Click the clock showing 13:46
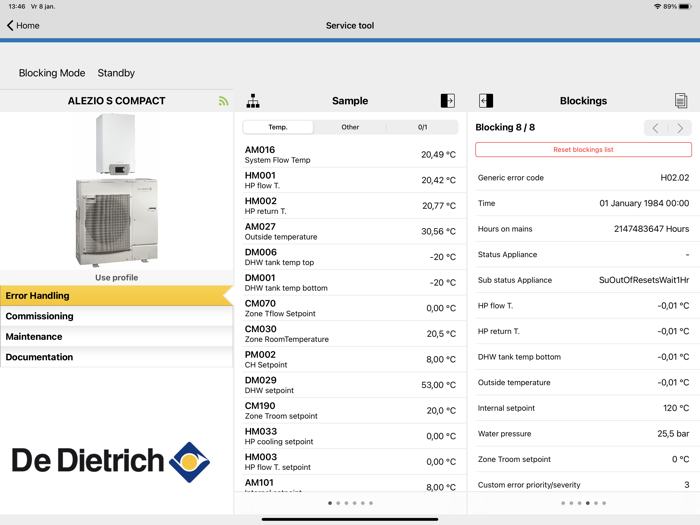Viewport: 700px width, 525px height. click(17, 6)
